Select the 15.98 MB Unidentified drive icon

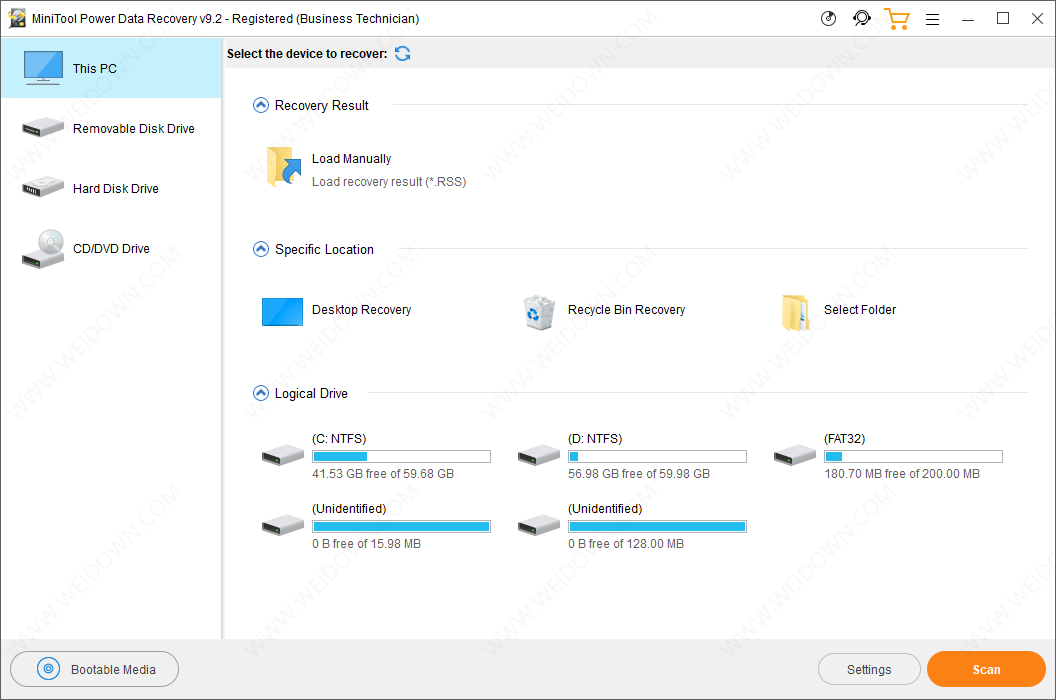tap(283, 526)
